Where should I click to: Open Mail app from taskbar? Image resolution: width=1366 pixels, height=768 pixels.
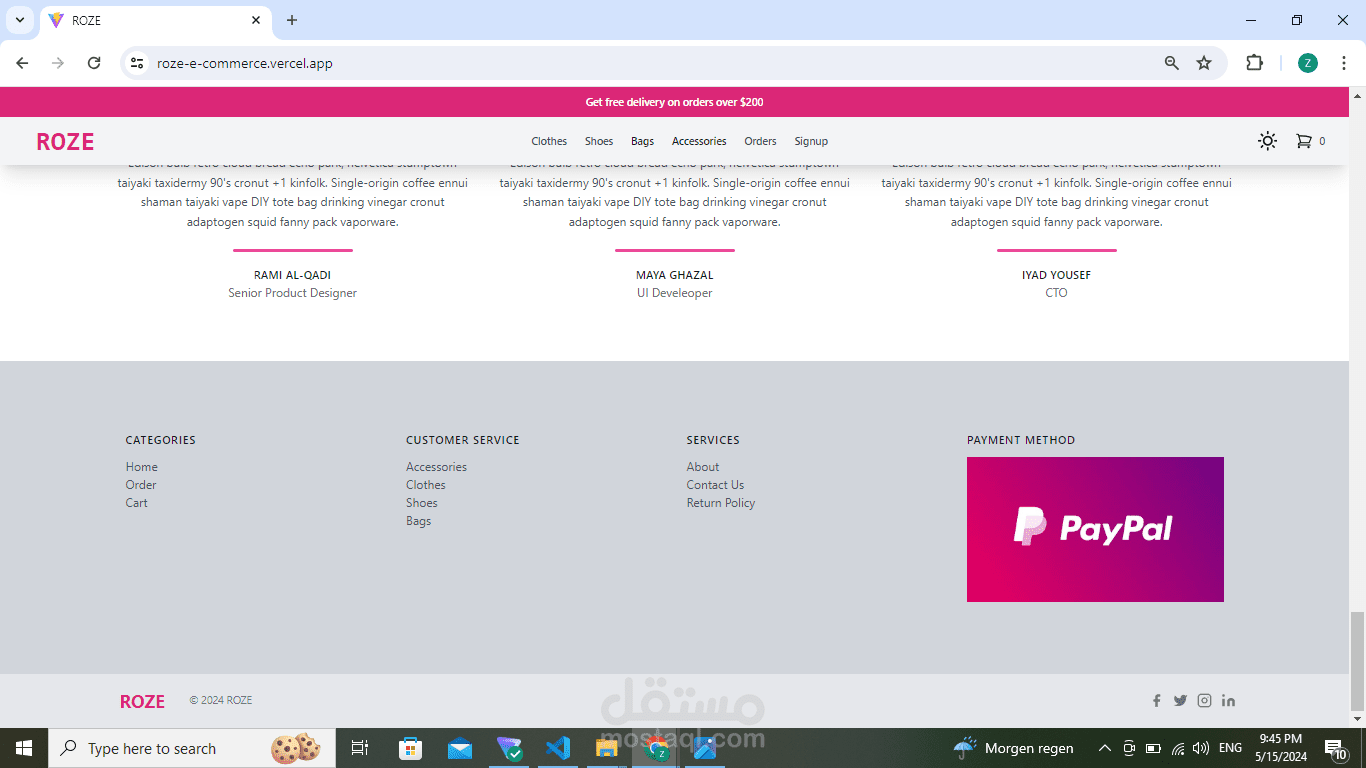[x=460, y=748]
